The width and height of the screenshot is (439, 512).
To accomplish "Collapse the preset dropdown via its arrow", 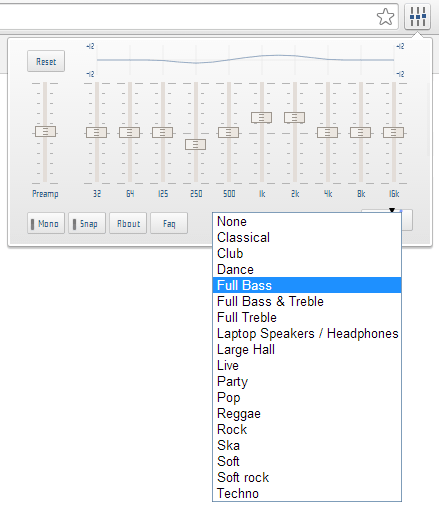I will 392,210.
